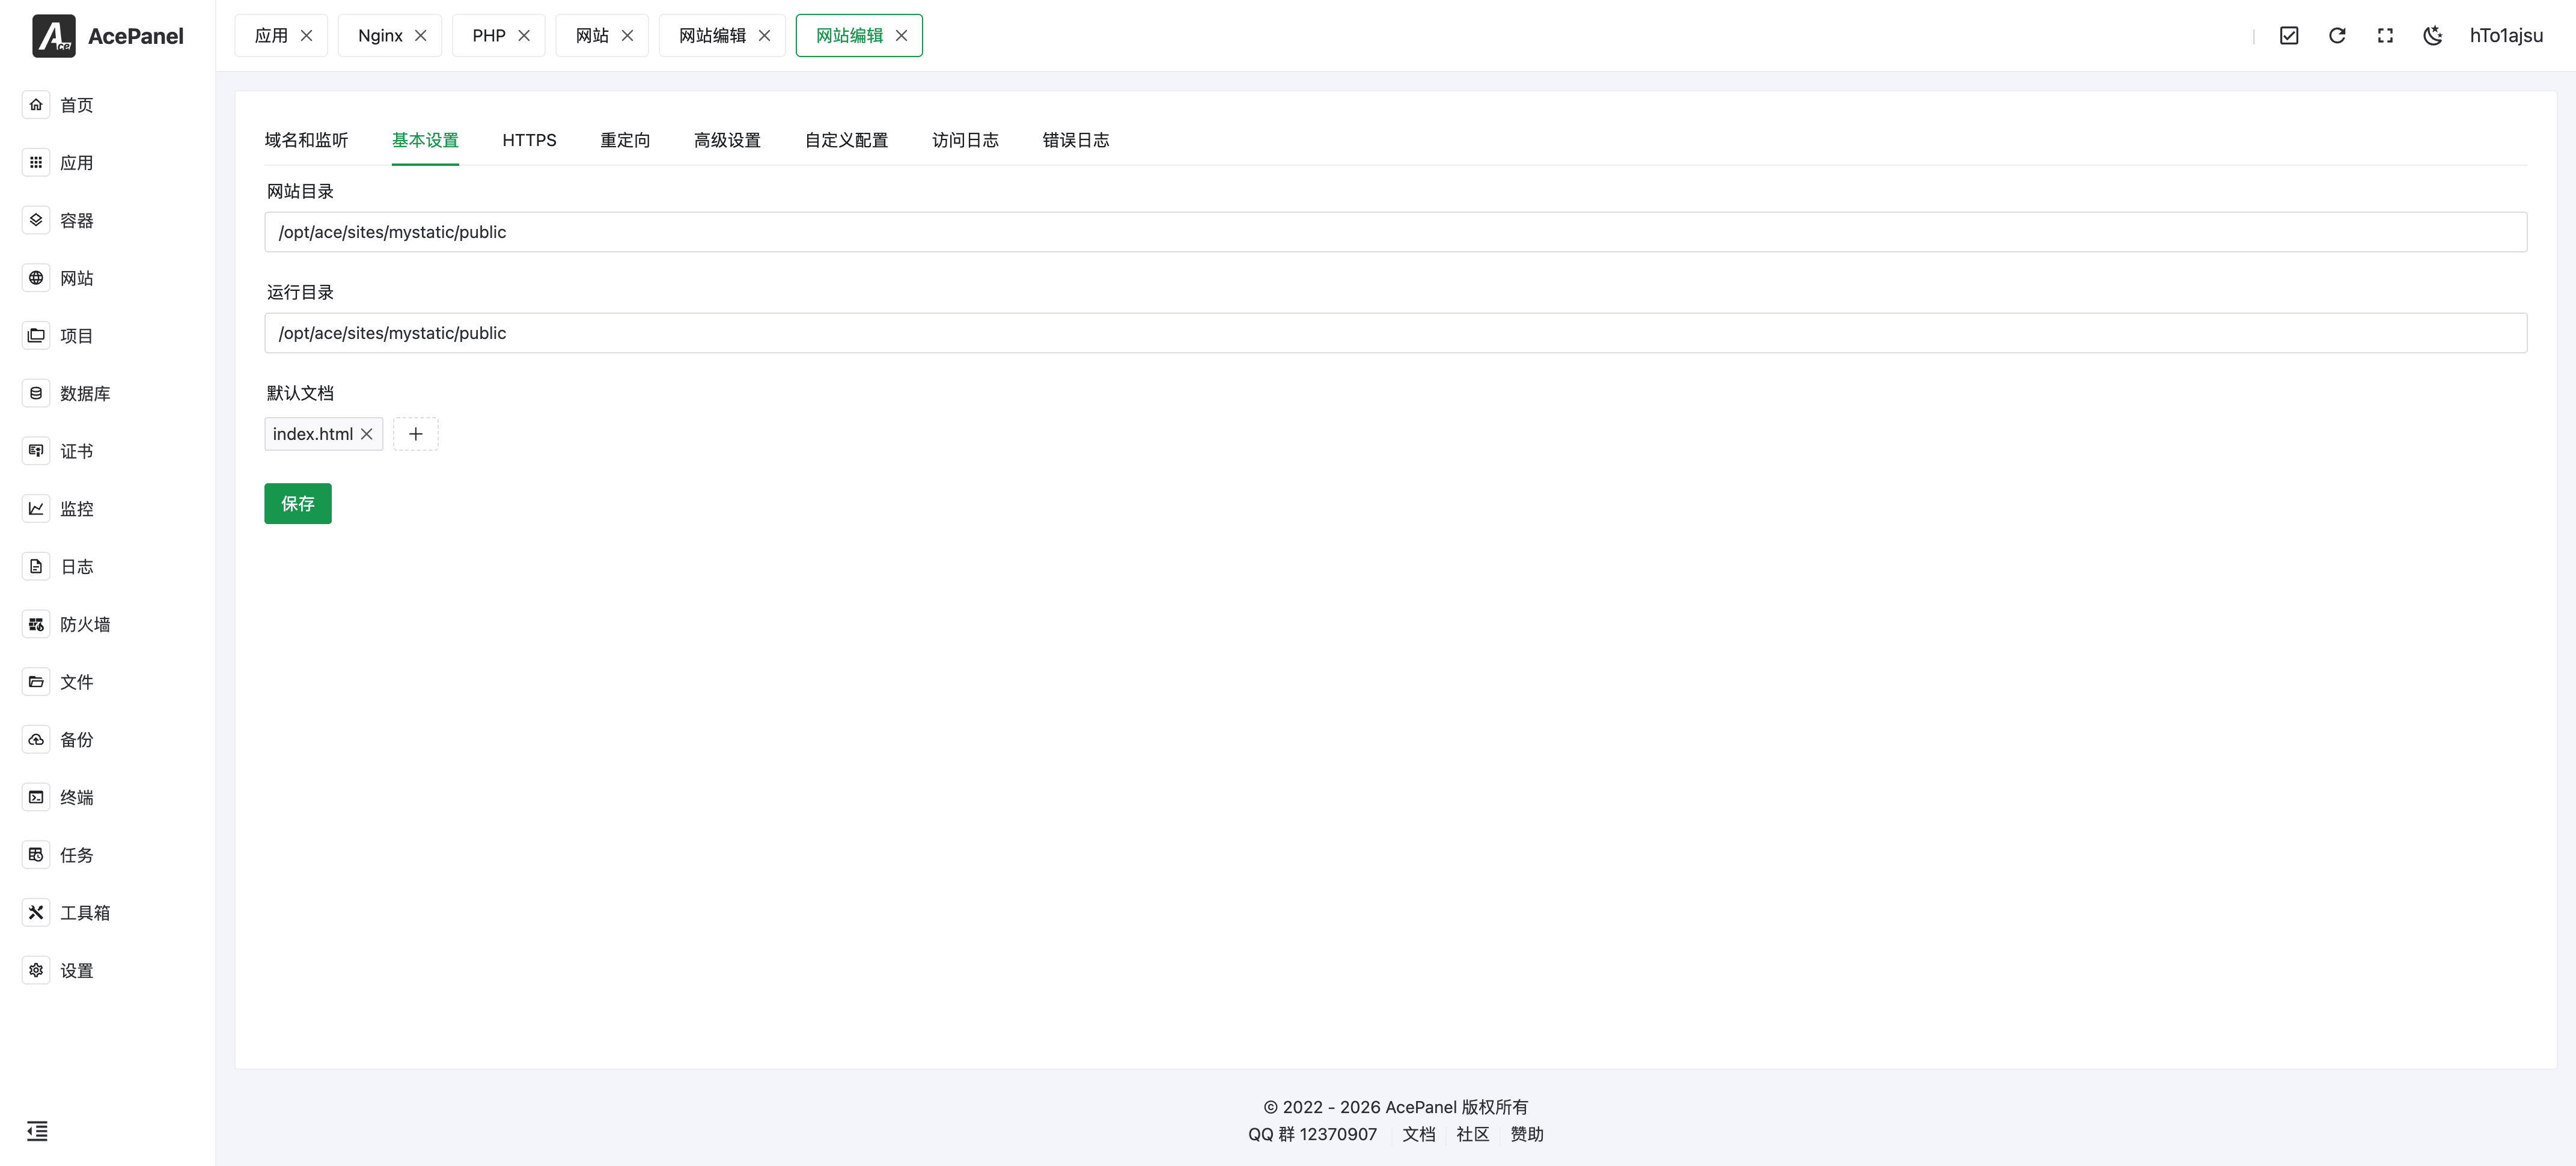The height and width of the screenshot is (1166, 2576).
Task: Close the Nginx page tab
Action: (421, 36)
